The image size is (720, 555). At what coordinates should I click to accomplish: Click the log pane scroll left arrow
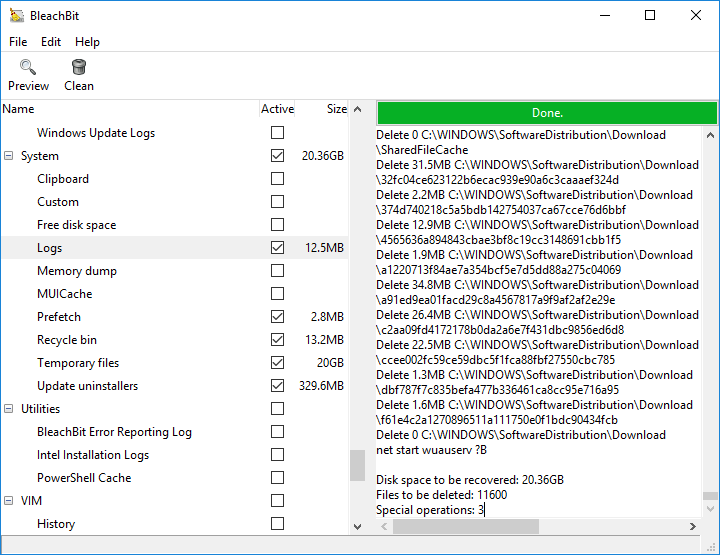[384, 527]
